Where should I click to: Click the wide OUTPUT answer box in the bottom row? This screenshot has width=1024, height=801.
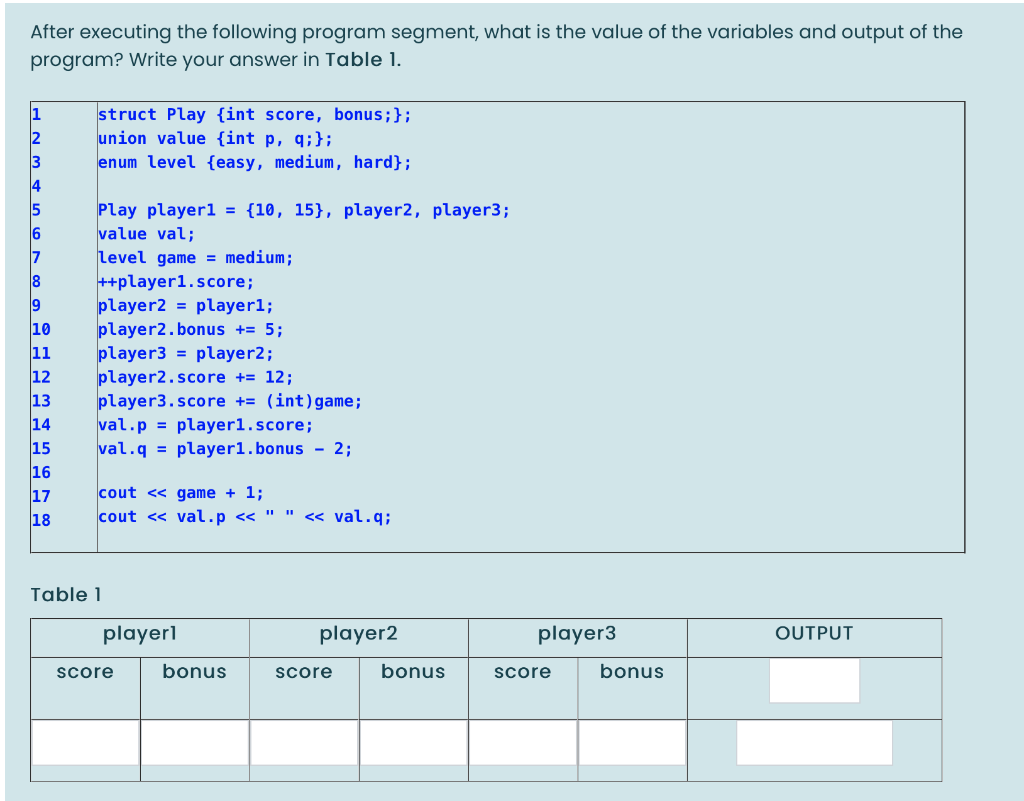pyautogui.click(x=813, y=742)
